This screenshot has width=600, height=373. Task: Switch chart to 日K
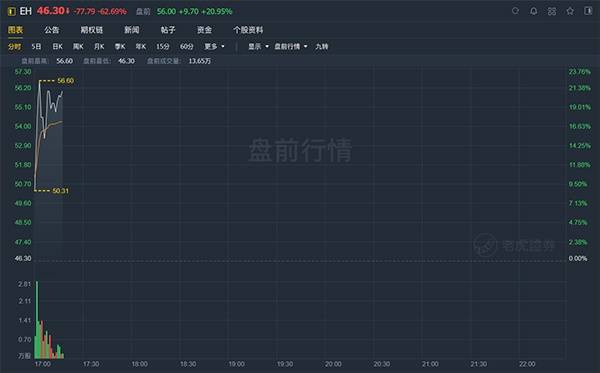[x=57, y=47]
